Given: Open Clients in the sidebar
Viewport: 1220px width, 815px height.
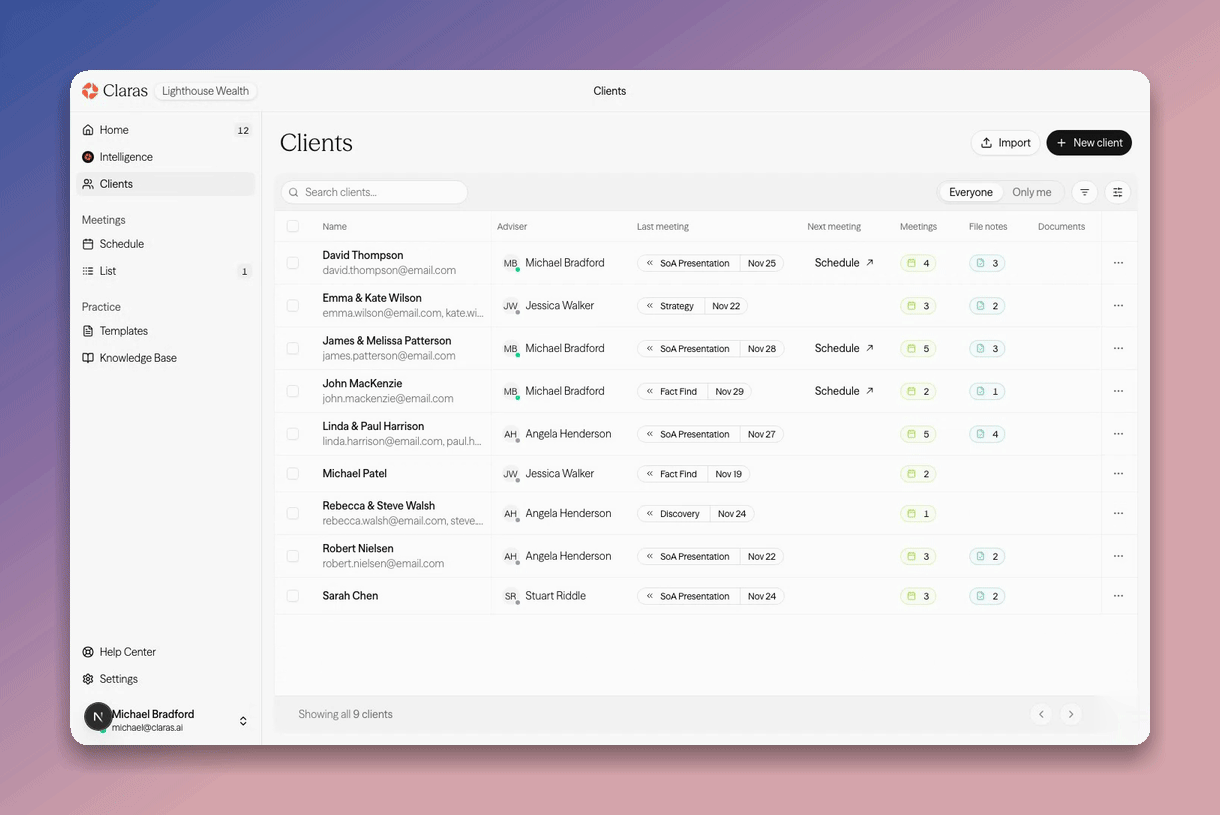Looking at the screenshot, I should tap(166, 184).
